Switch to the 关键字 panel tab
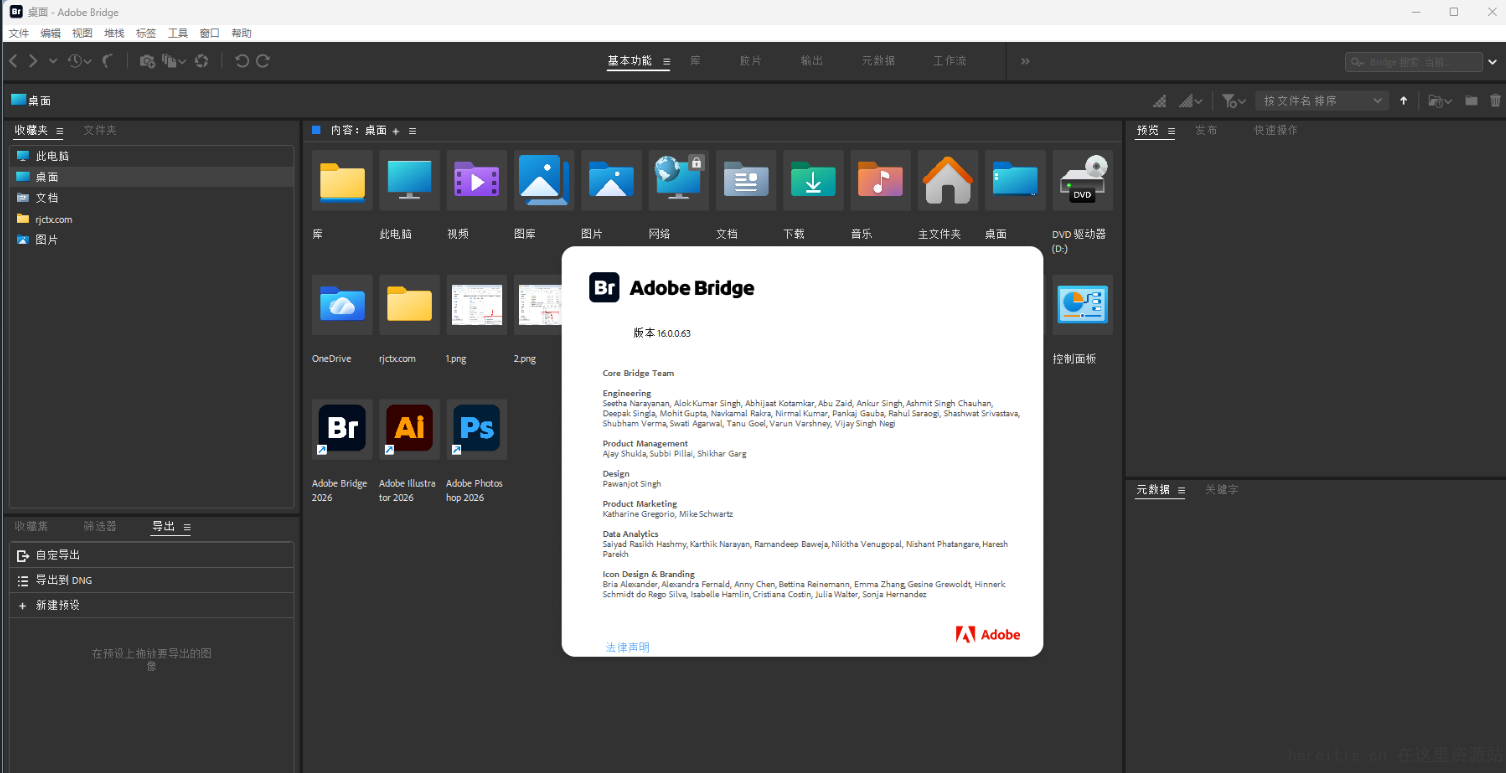1506x773 pixels. pyautogui.click(x=1221, y=490)
